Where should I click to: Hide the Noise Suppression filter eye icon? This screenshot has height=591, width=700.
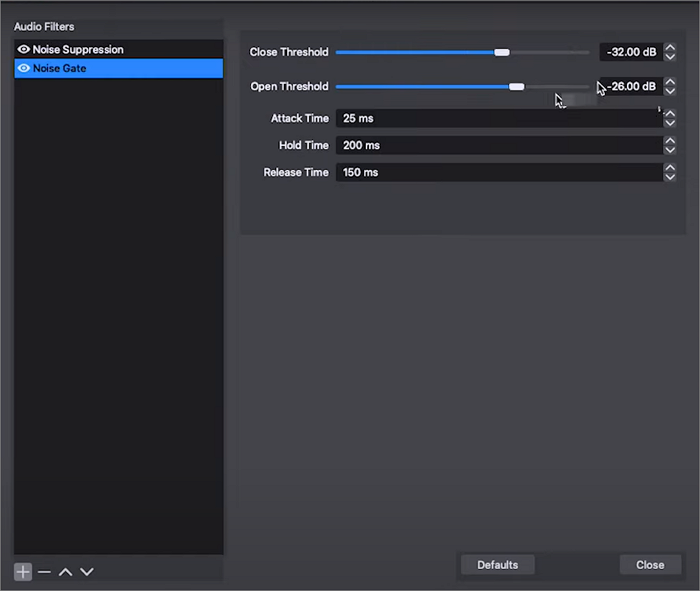pos(23,49)
